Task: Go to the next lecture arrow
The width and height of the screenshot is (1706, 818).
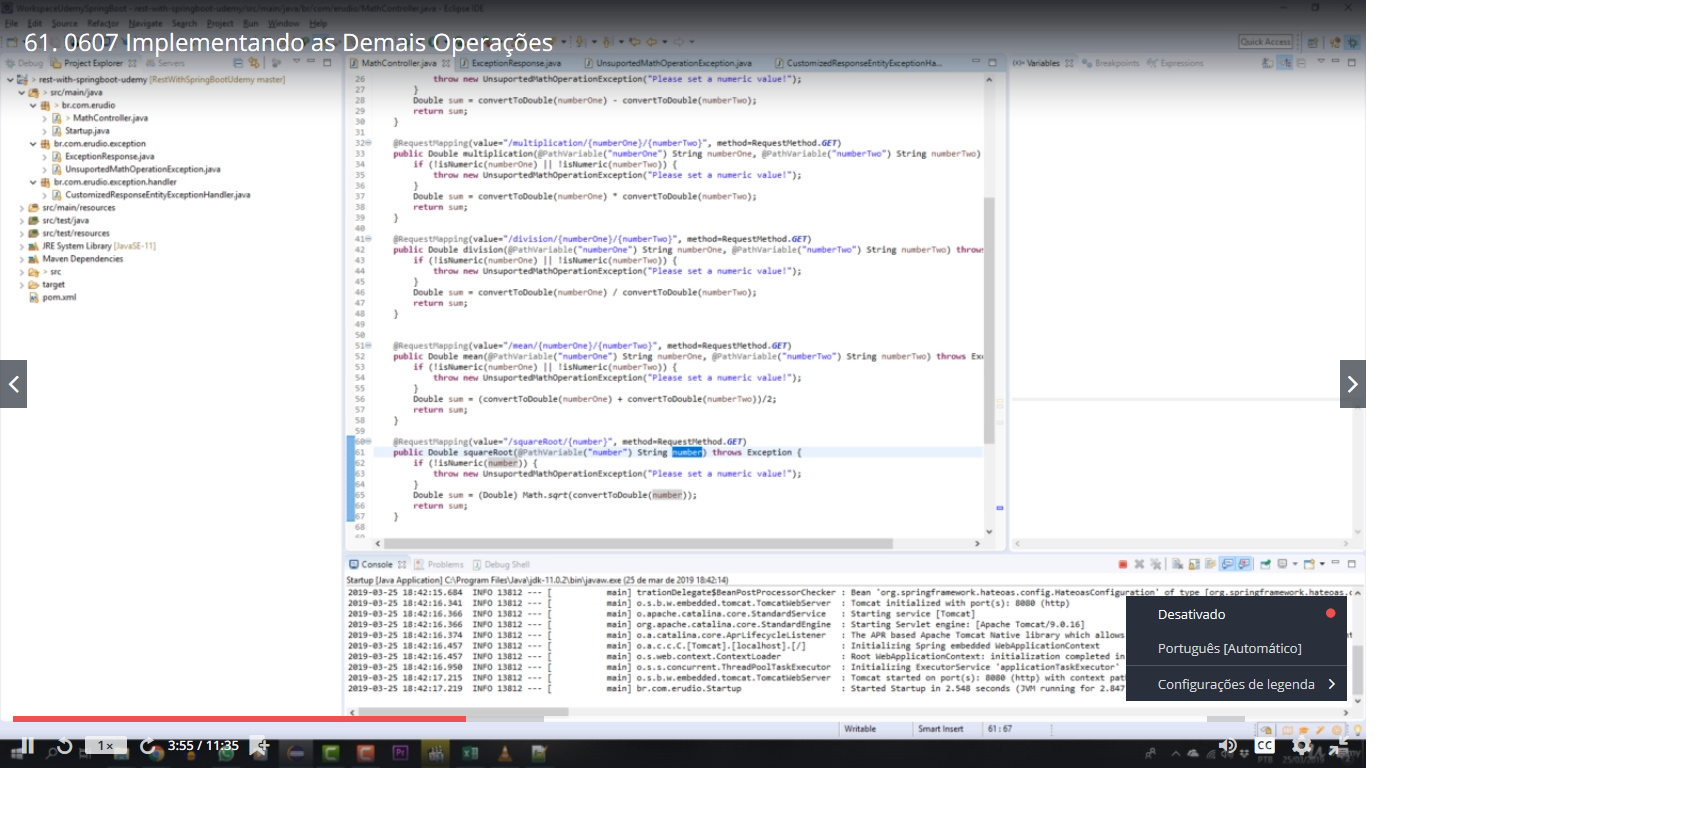Action: coord(1352,384)
